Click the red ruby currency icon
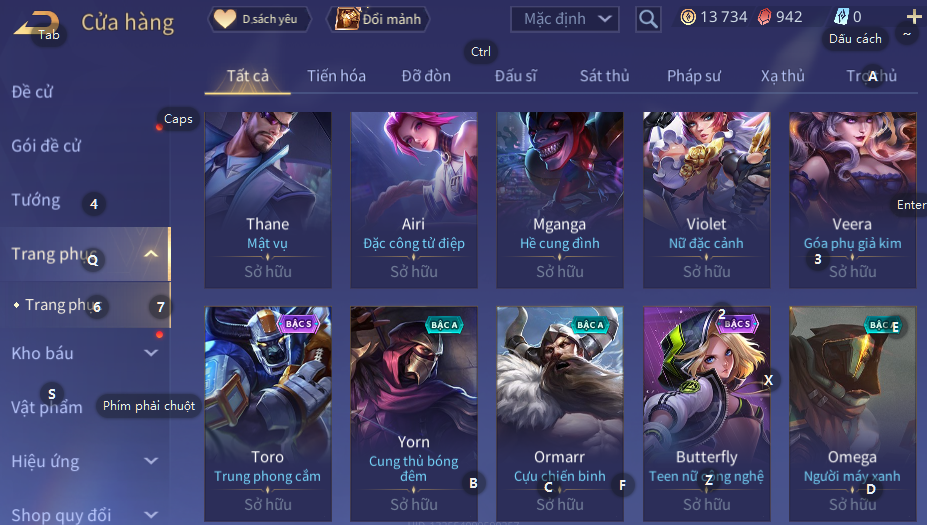The image size is (927, 525). [x=764, y=17]
